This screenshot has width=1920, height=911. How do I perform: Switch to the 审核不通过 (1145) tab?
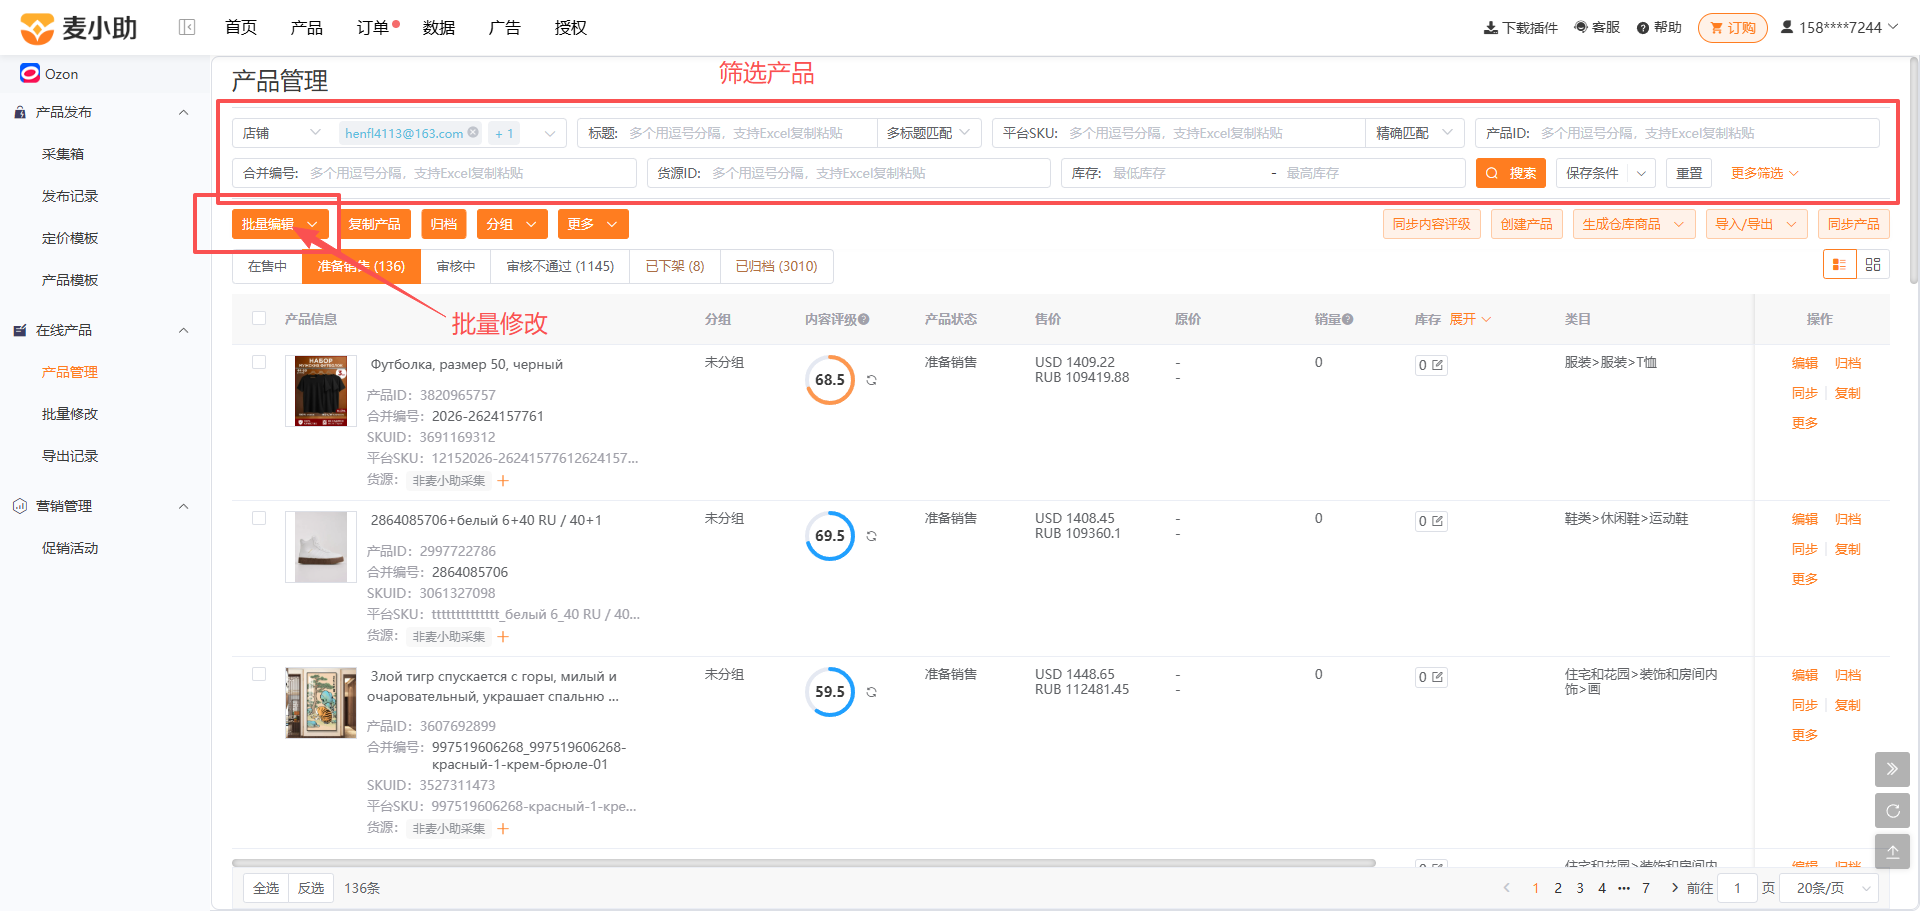pyautogui.click(x=560, y=266)
